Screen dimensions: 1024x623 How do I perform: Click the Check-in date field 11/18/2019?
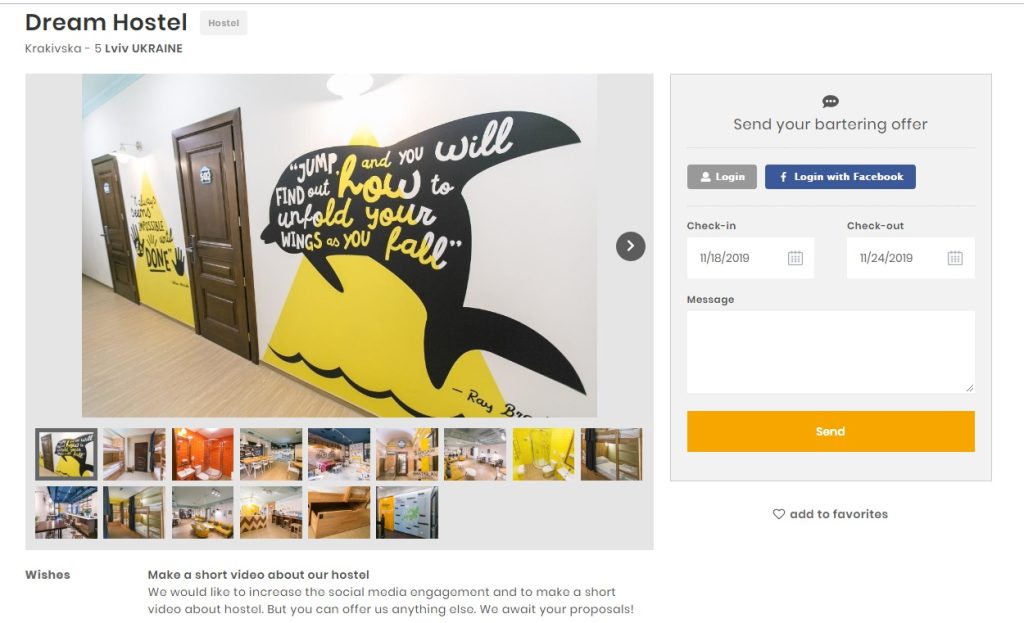[750, 258]
